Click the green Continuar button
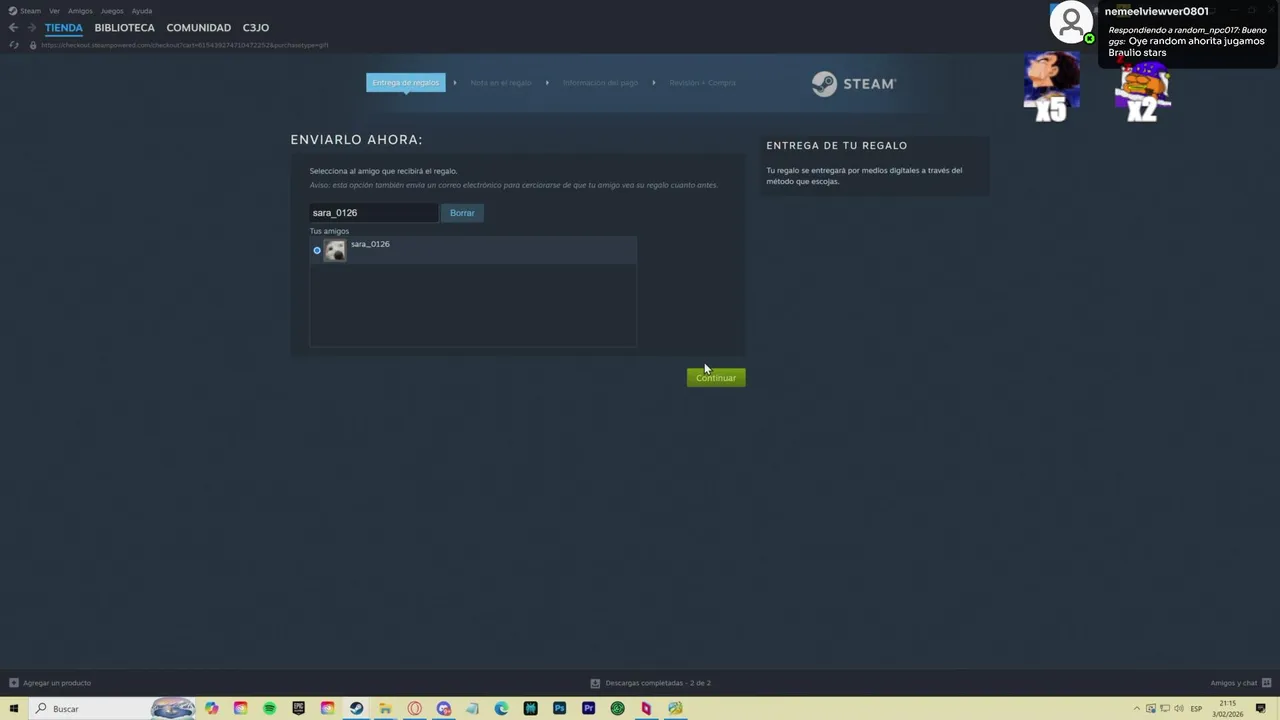The width and height of the screenshot is (1280, 720). click(716, 377)
